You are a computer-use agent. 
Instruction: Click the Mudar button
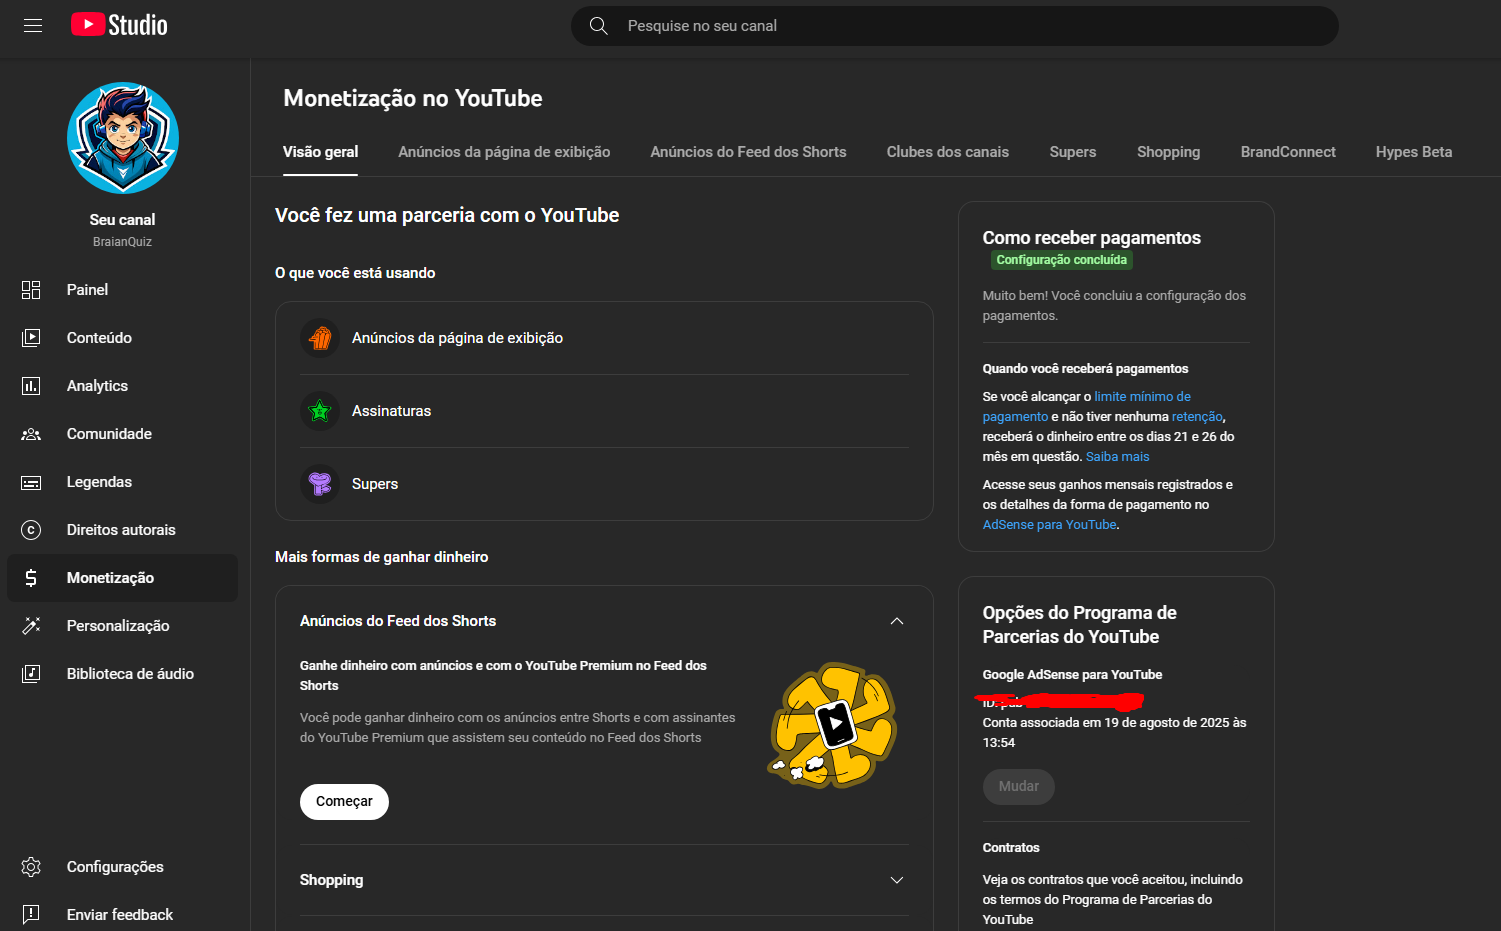(x=1019, y=787)
